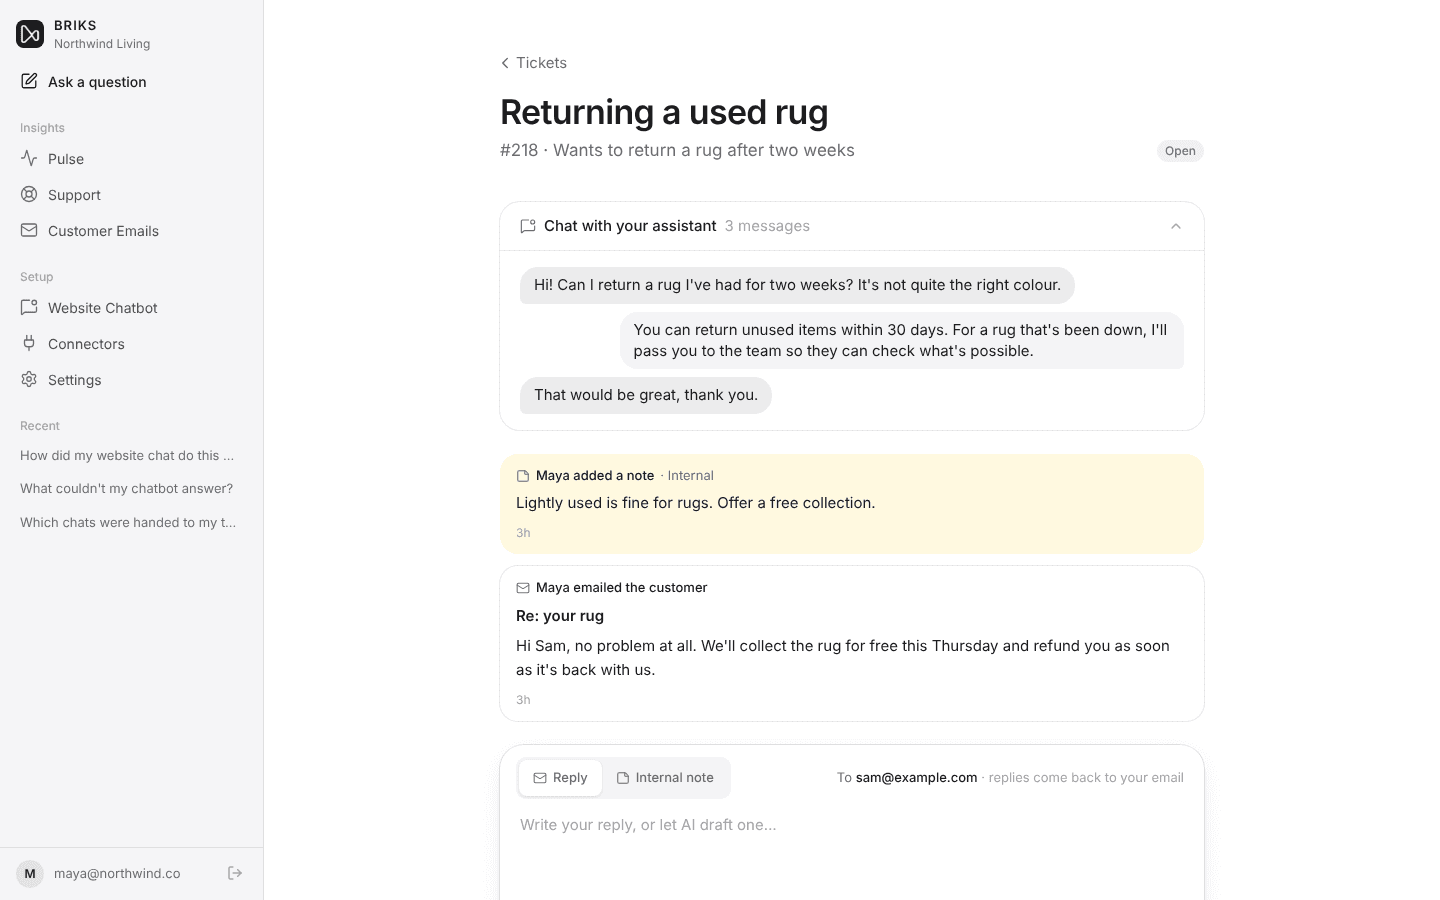Click the '3 messages' count label

click(x=767, y=226)
